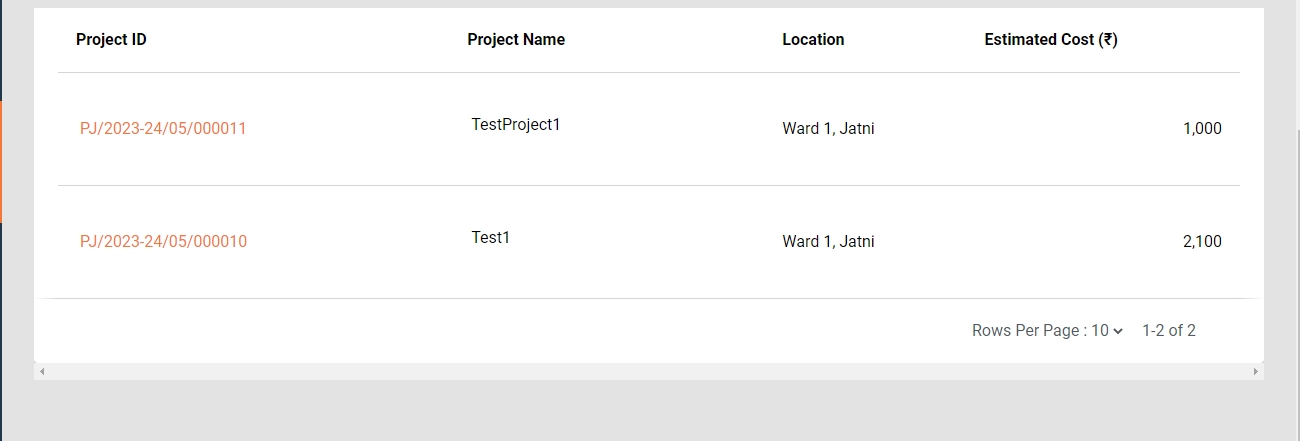
Task: Select Ward 1, Jatni in Test1 row
Action: coord(828,242)
